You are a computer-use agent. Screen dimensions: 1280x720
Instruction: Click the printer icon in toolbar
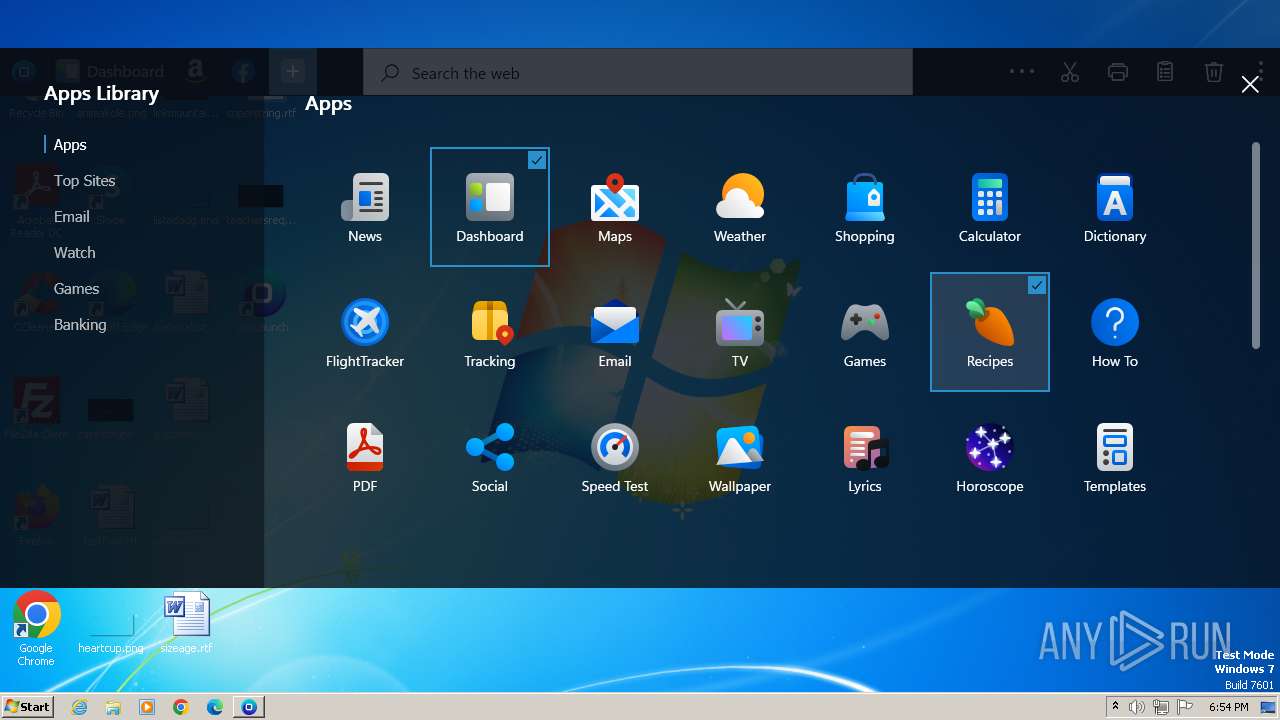coord(1118,72)
